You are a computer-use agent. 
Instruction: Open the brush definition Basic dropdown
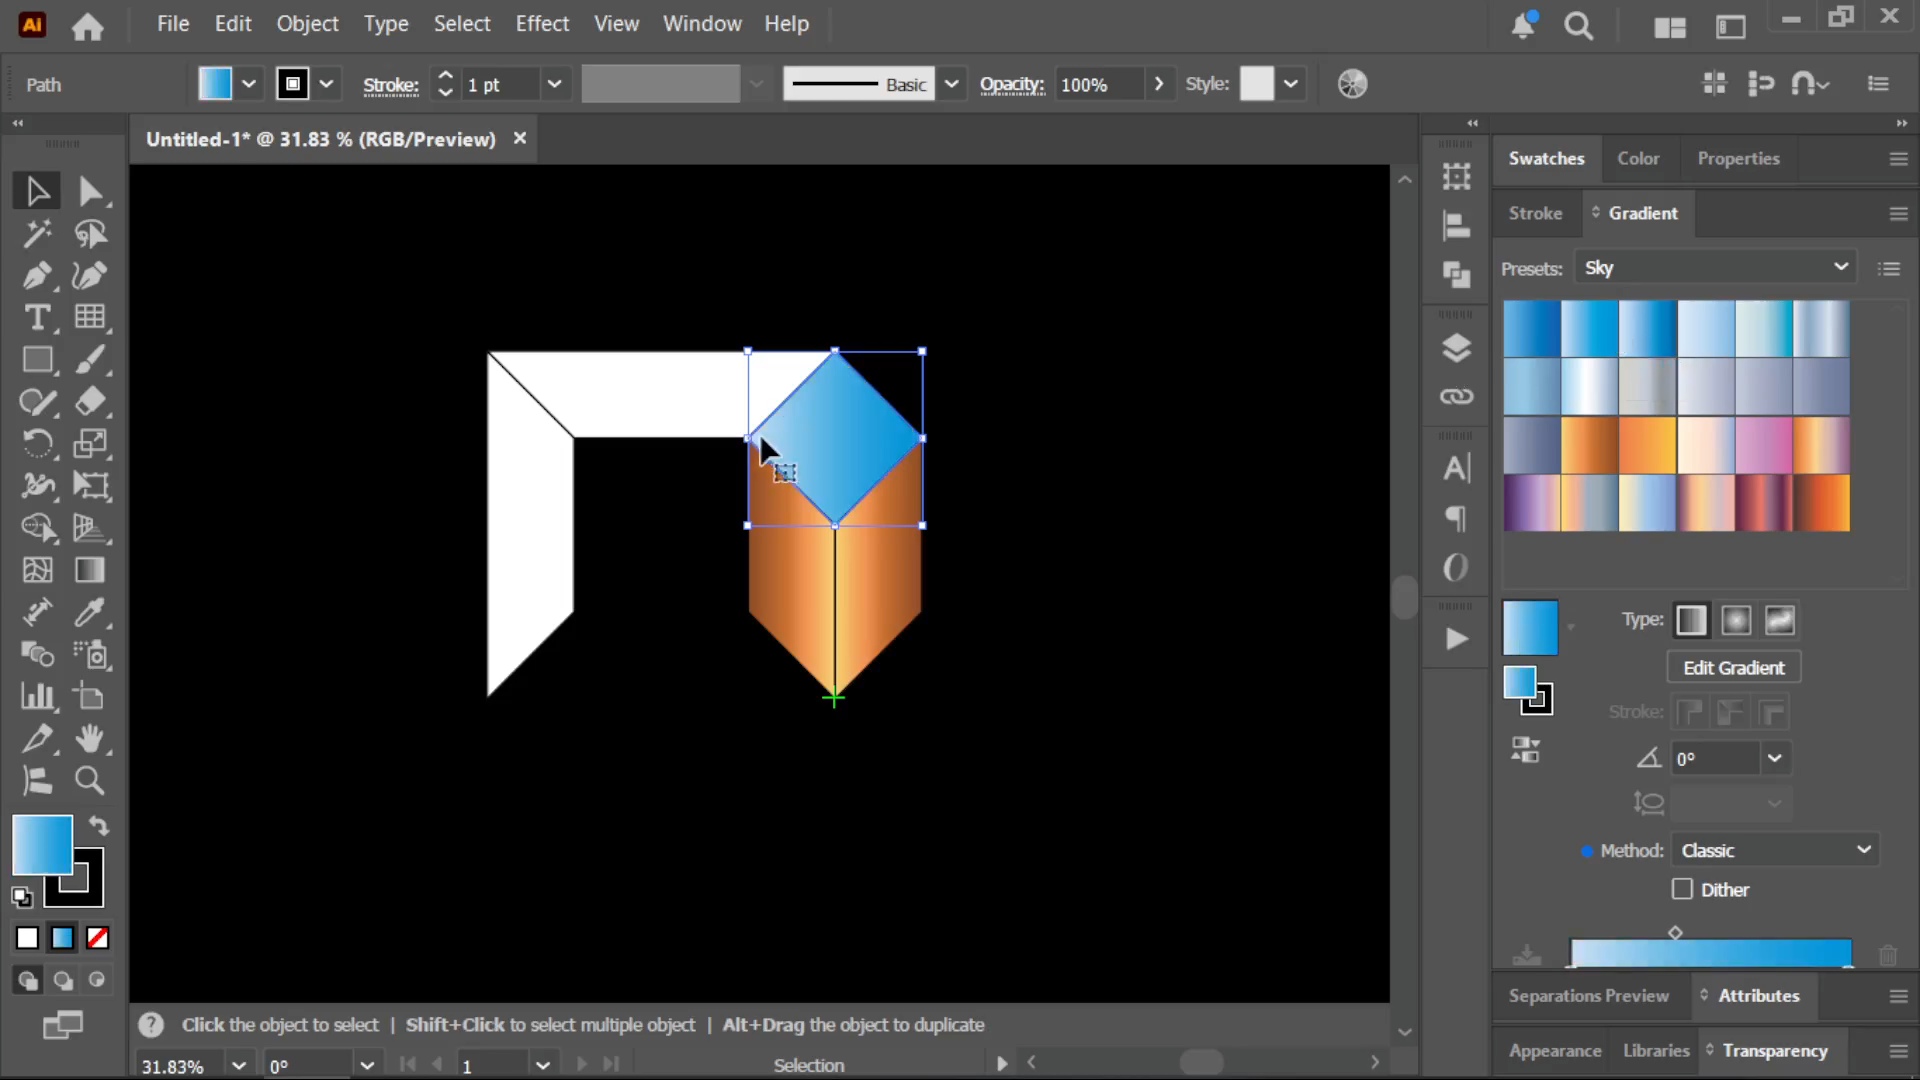[x=951, y=84]
